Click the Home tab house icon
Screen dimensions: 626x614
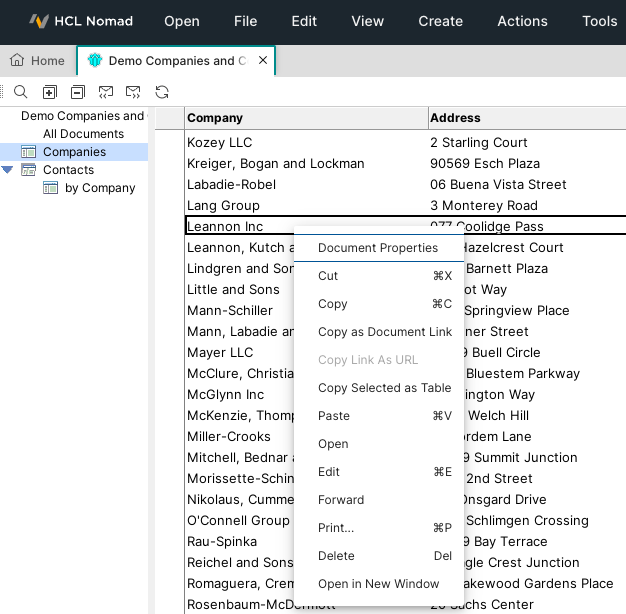point(17,60)
